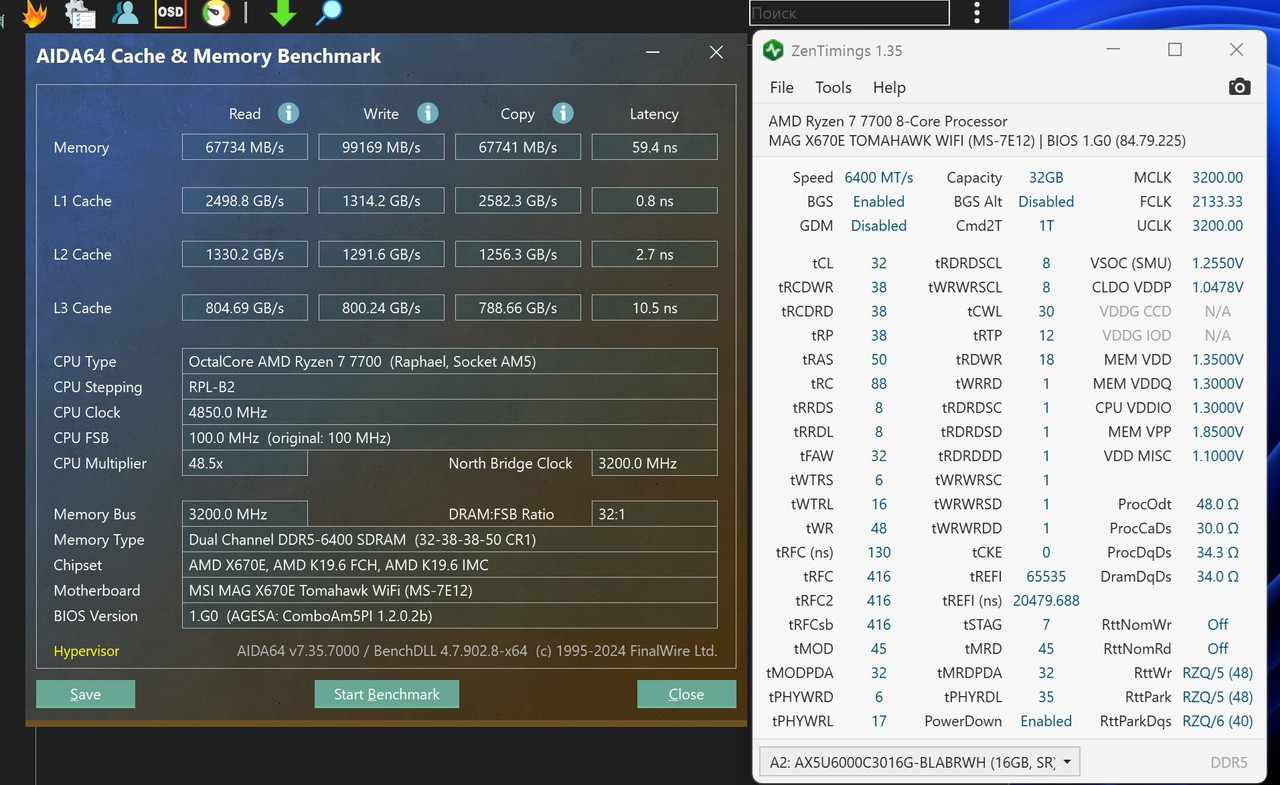This screenshot has width=1280, height=785.
Task: Open the OSD panel toolbar icon
Action: coord(170,13)
